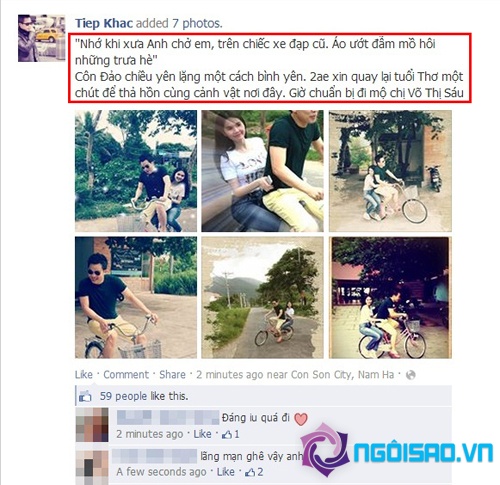Click the thumbs-up count on first comment

pyautogui.click(x=231, y=434)
